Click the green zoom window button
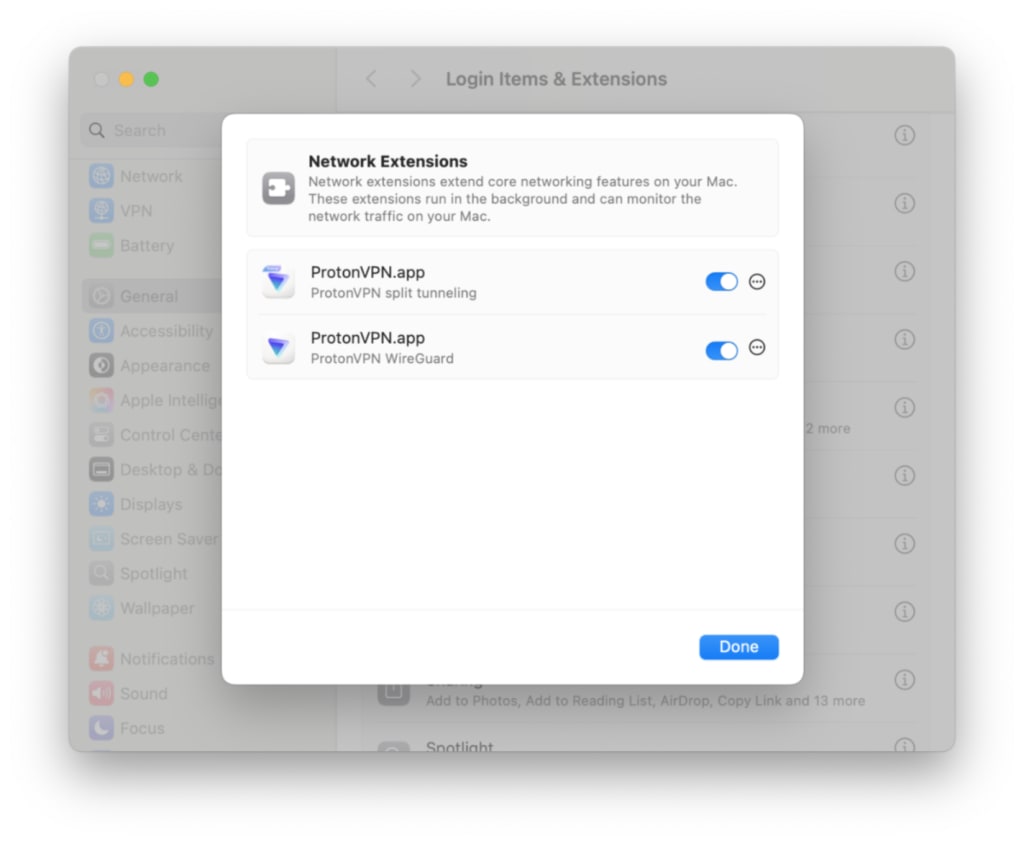 click(151, 79)
